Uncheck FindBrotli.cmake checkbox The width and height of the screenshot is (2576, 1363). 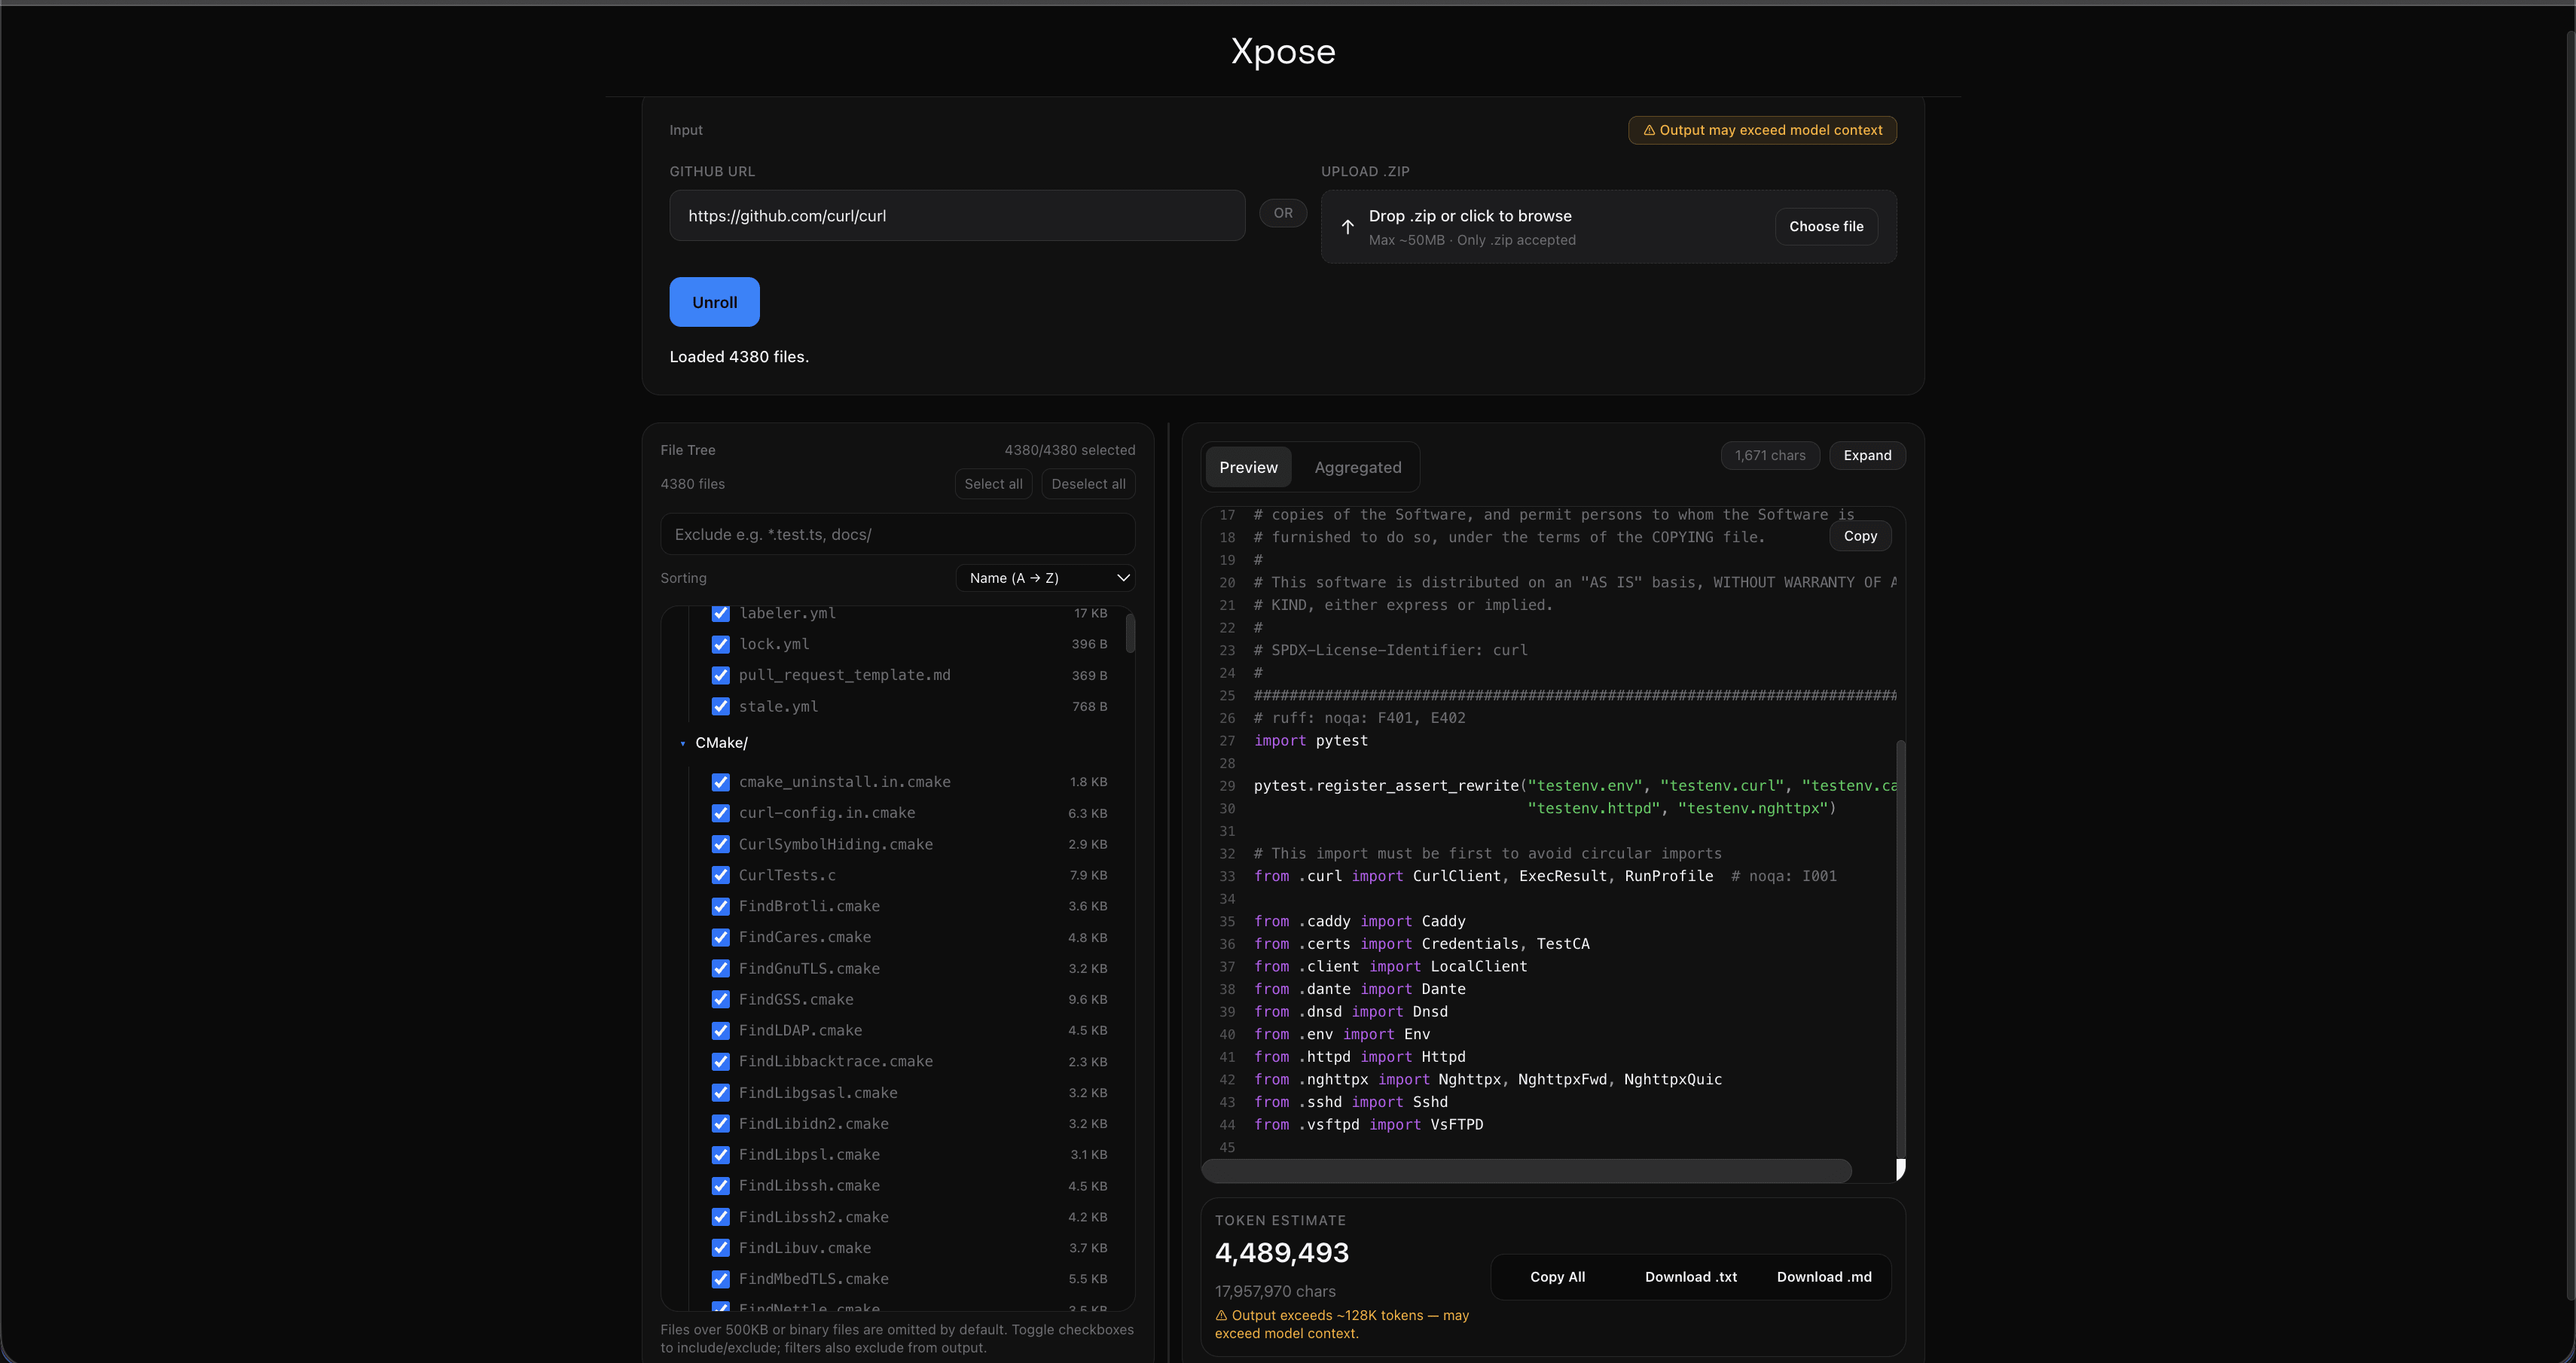pos(720,906)
